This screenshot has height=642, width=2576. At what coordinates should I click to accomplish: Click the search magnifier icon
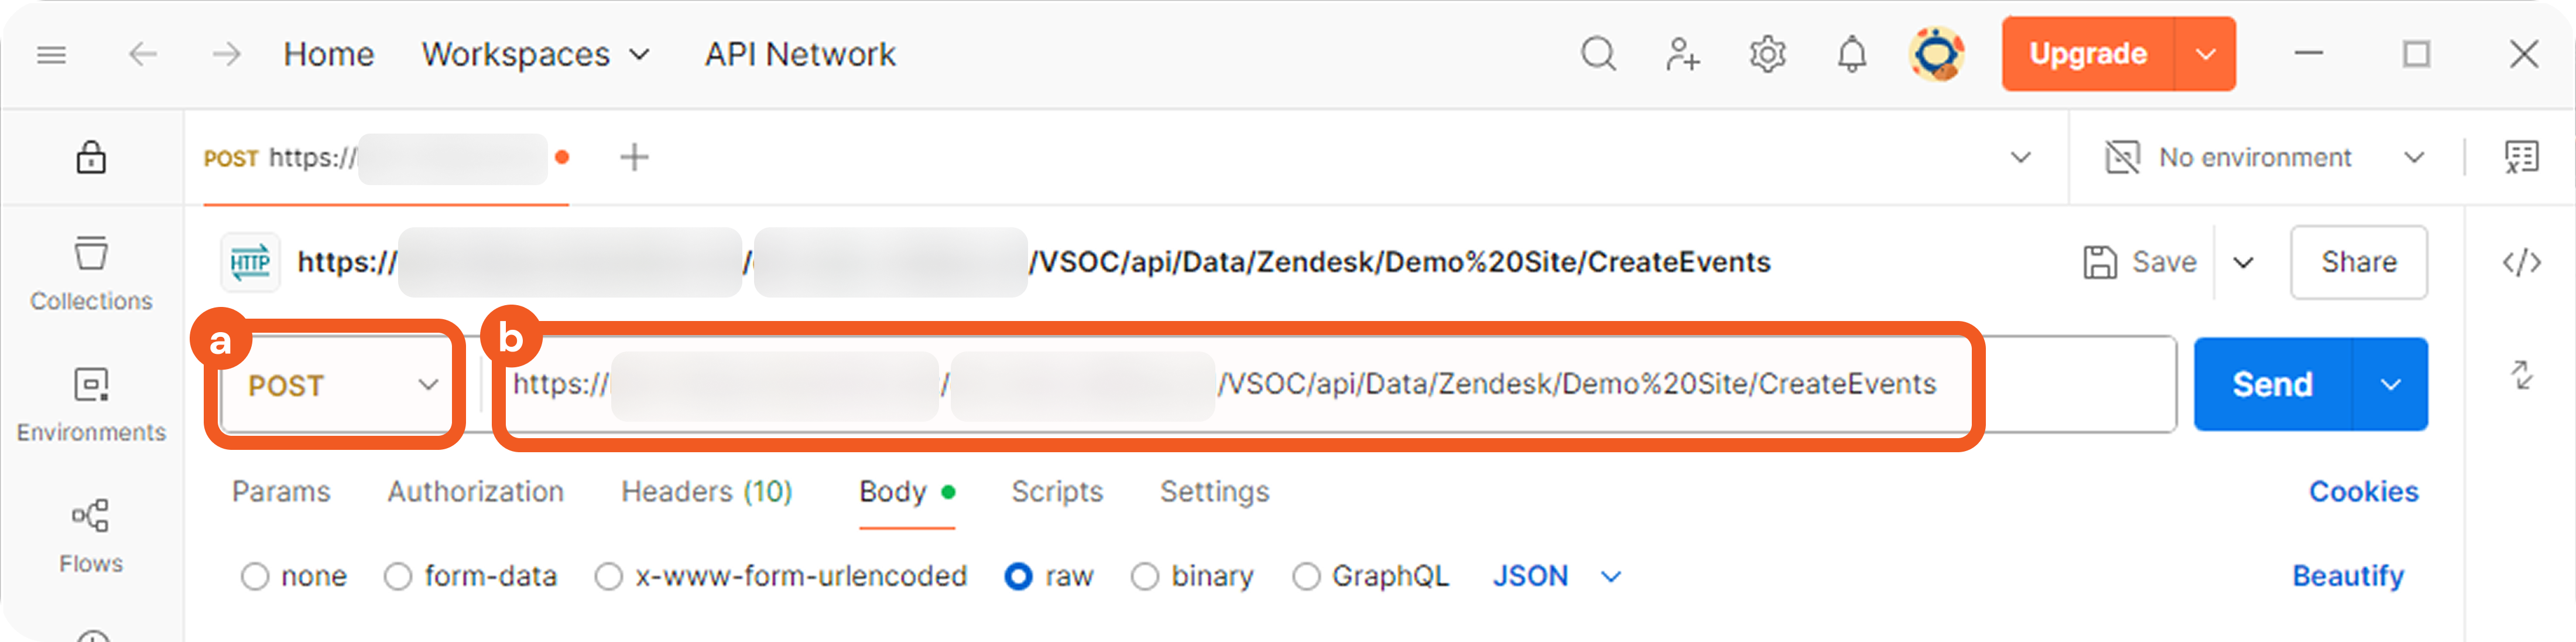1598,54
